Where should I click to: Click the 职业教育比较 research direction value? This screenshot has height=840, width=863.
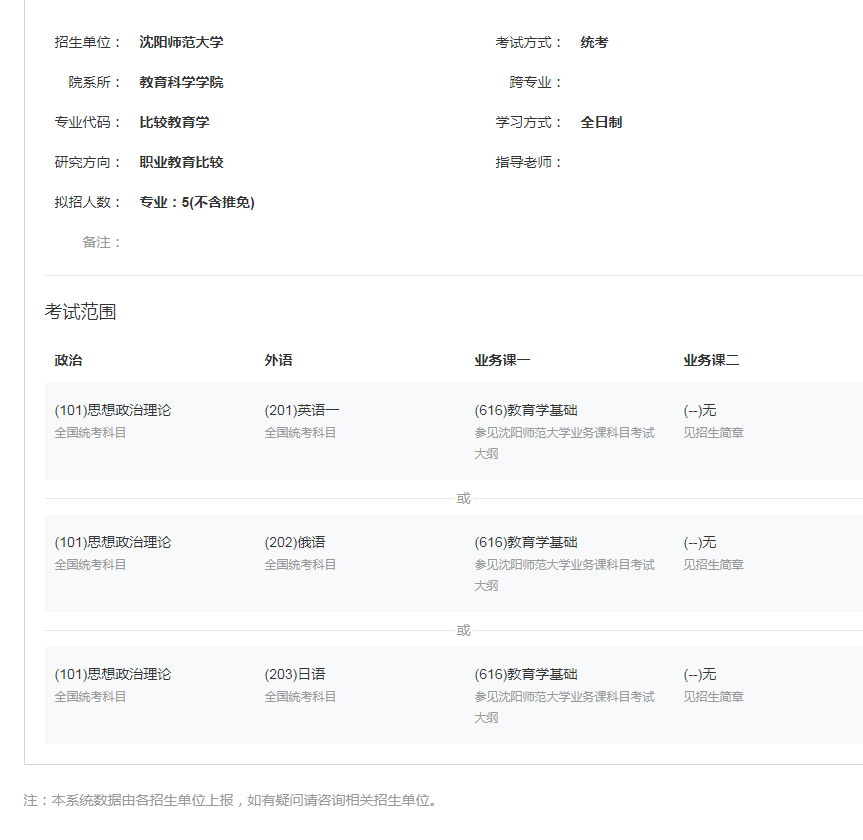(181, 162)
